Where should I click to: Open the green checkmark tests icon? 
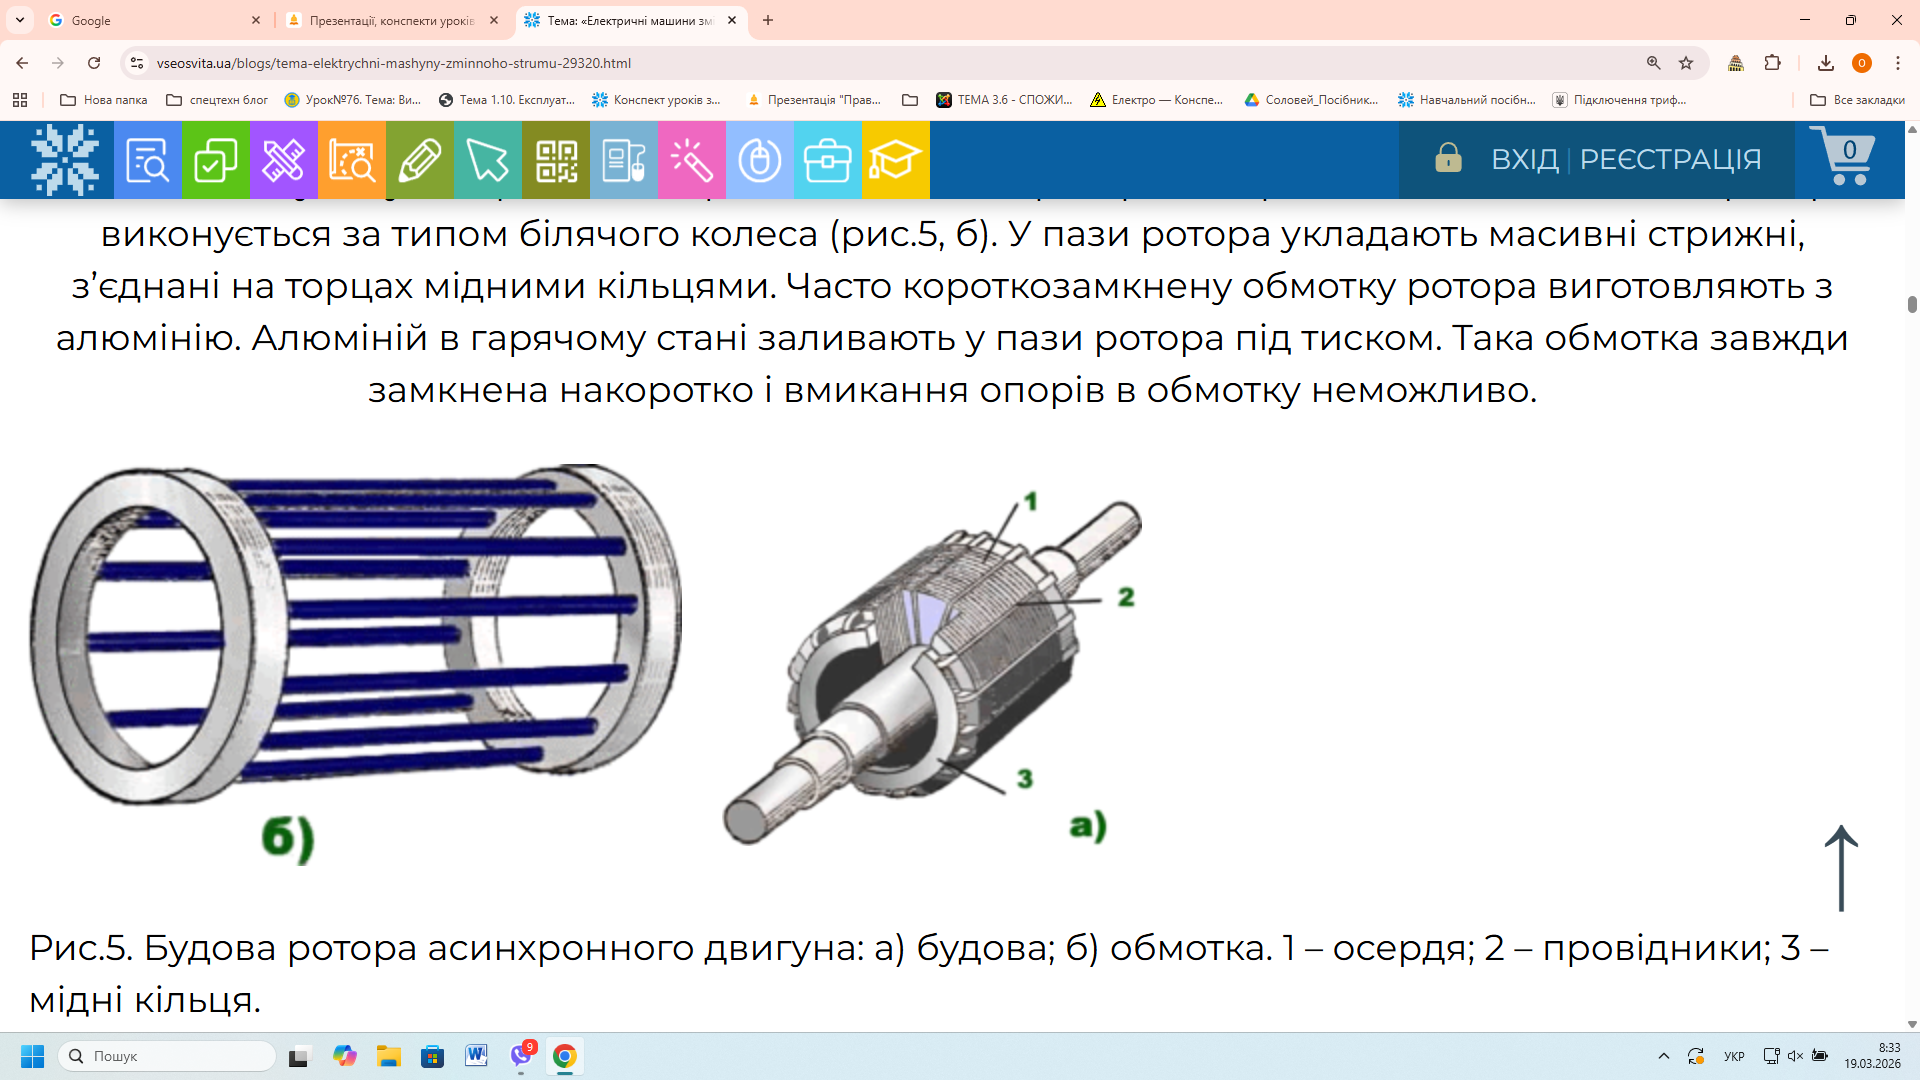pyautogui.click(x=215, y=160)
